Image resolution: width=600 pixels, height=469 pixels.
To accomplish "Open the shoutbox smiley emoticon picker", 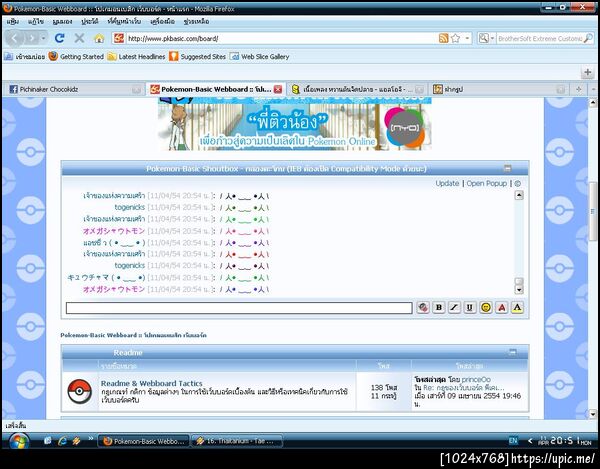I will [486, 308].
